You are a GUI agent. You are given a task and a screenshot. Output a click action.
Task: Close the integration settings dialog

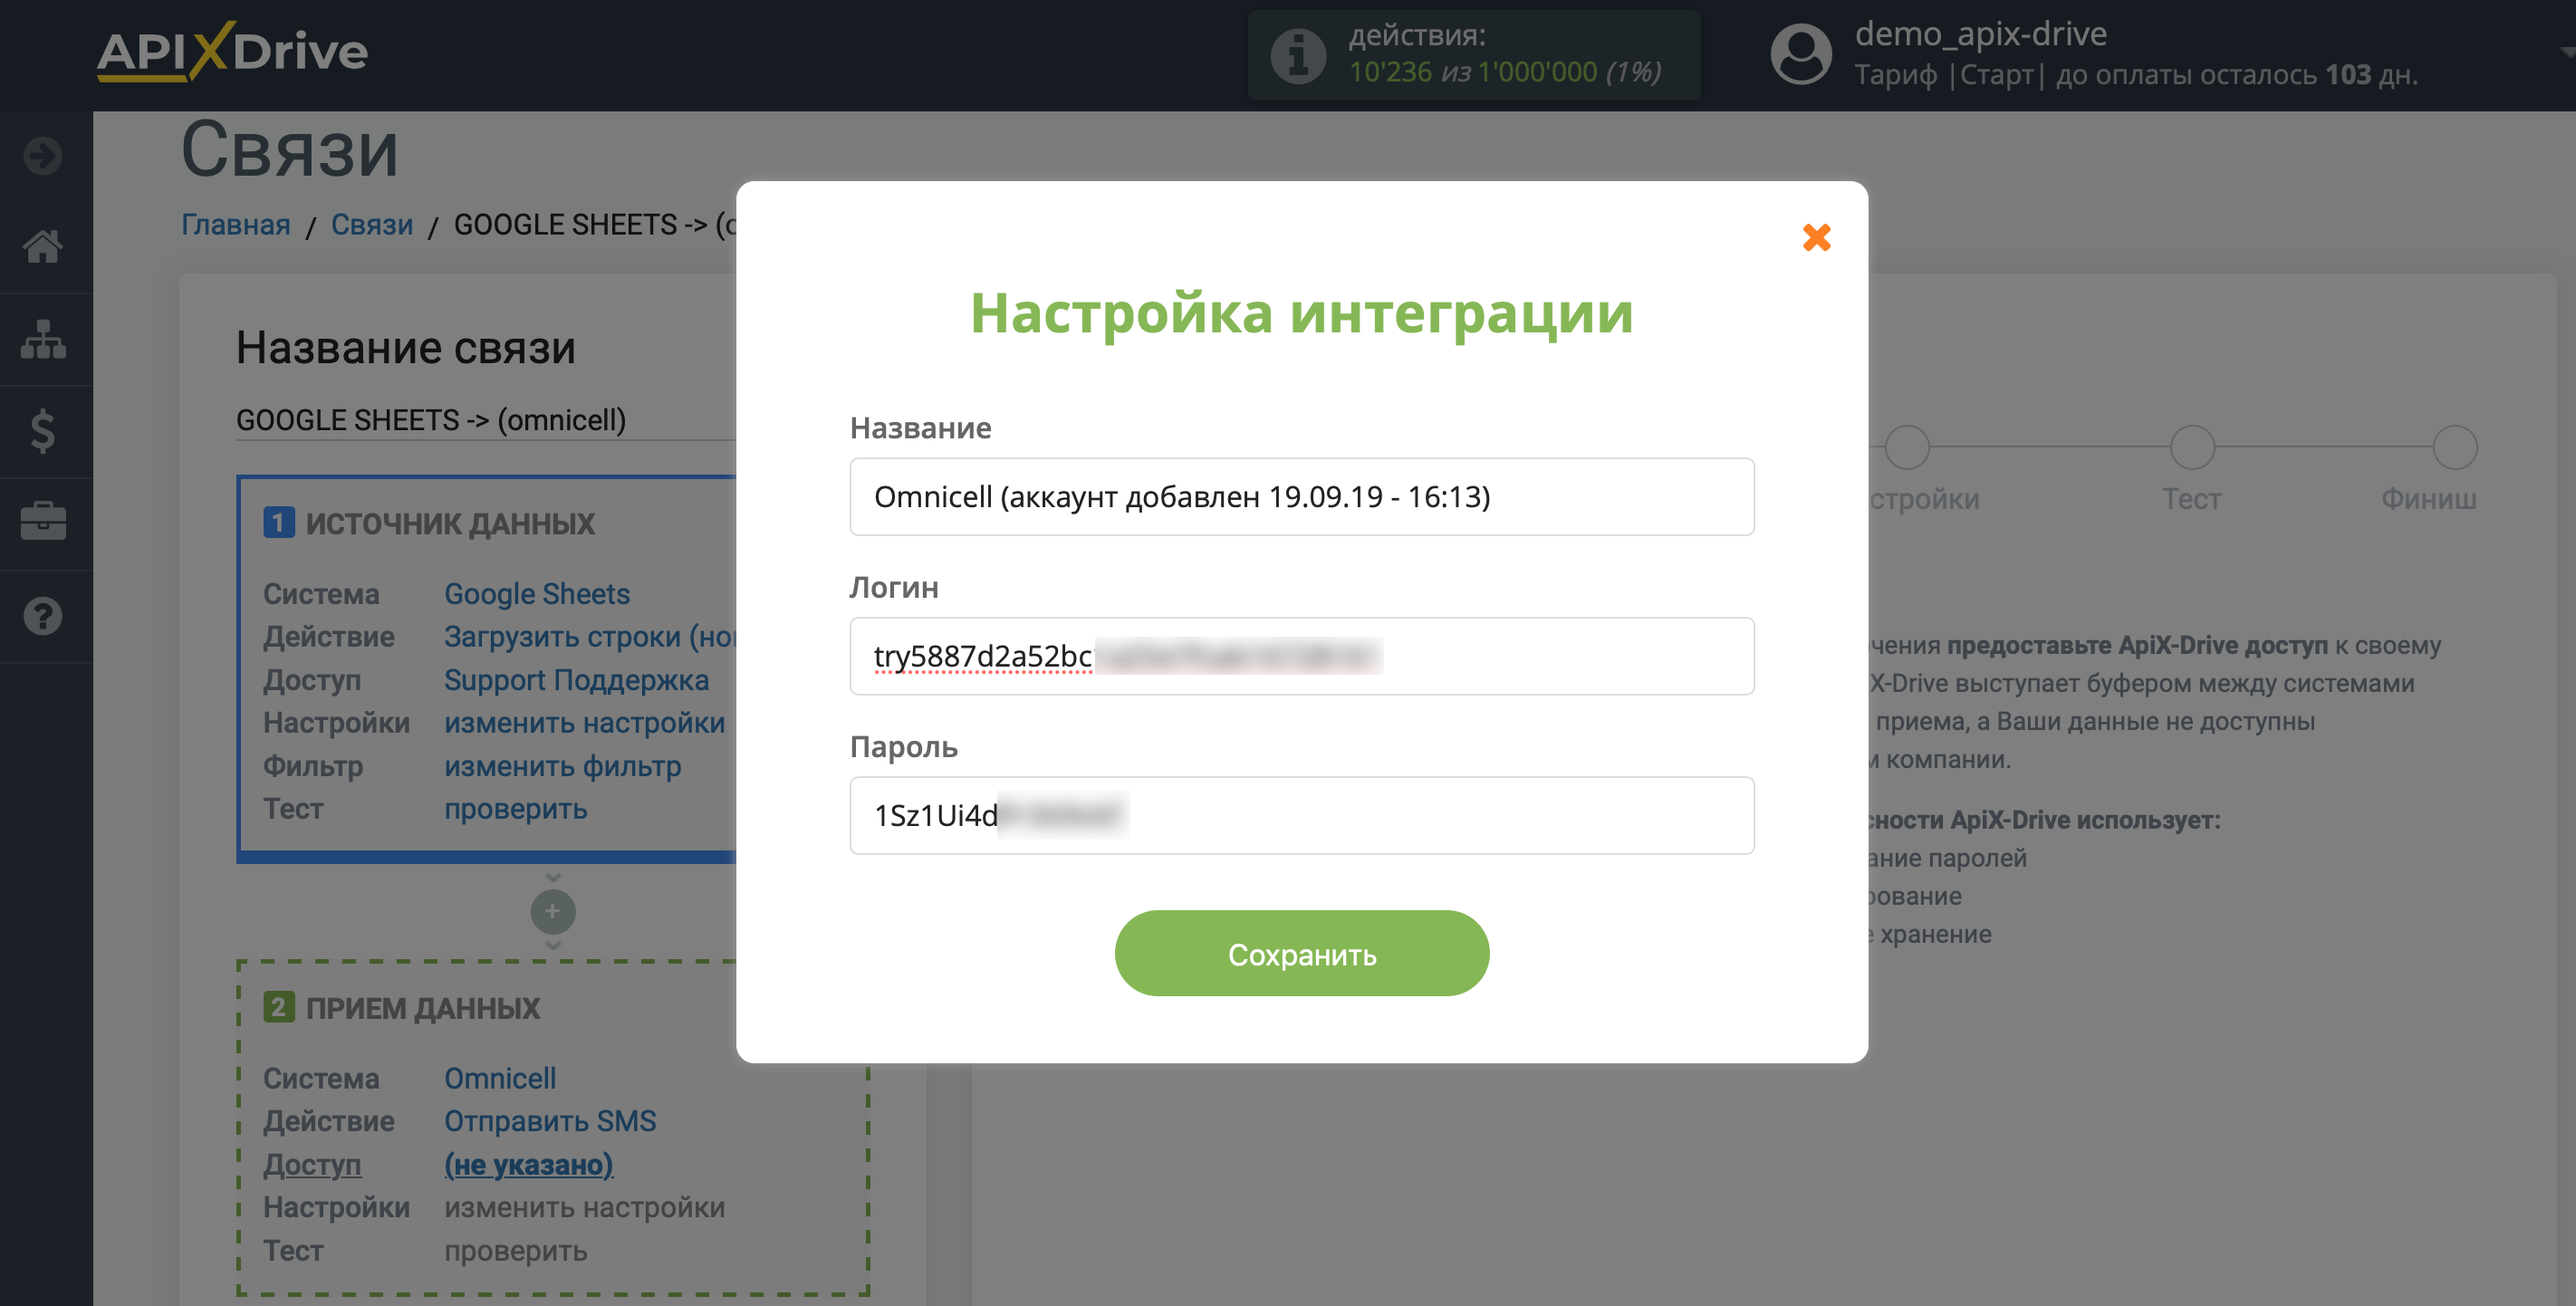[1816, 237]
